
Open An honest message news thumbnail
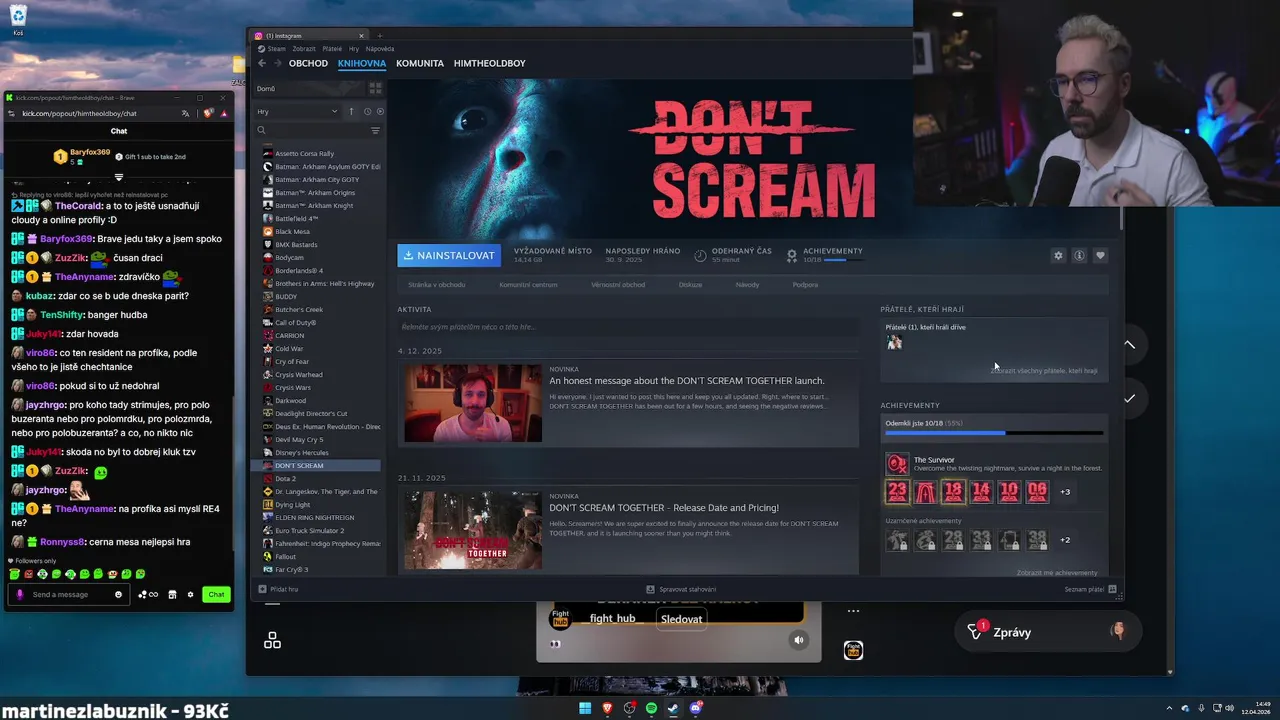(473, 403)
